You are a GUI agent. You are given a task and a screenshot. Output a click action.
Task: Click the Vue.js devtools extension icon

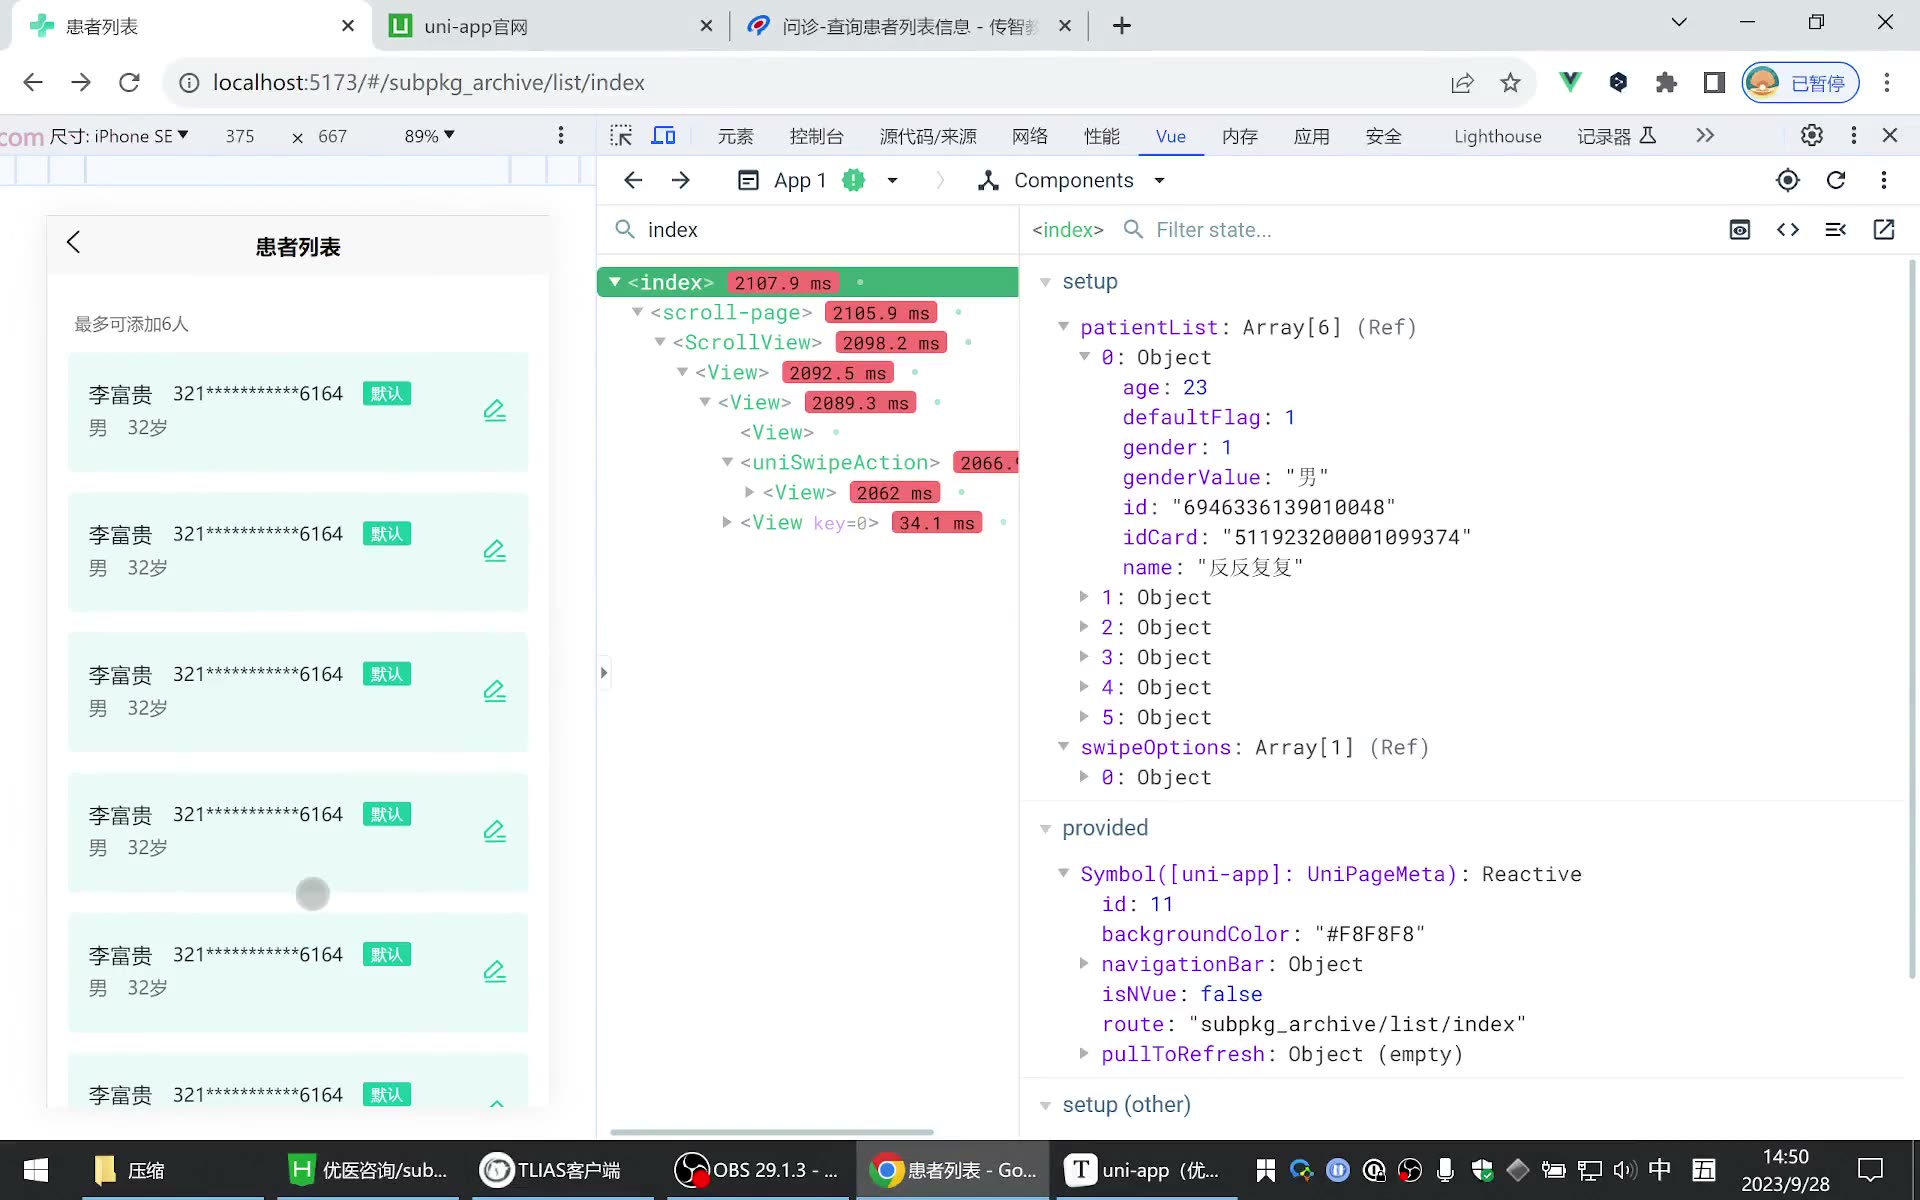(1570, 82)
